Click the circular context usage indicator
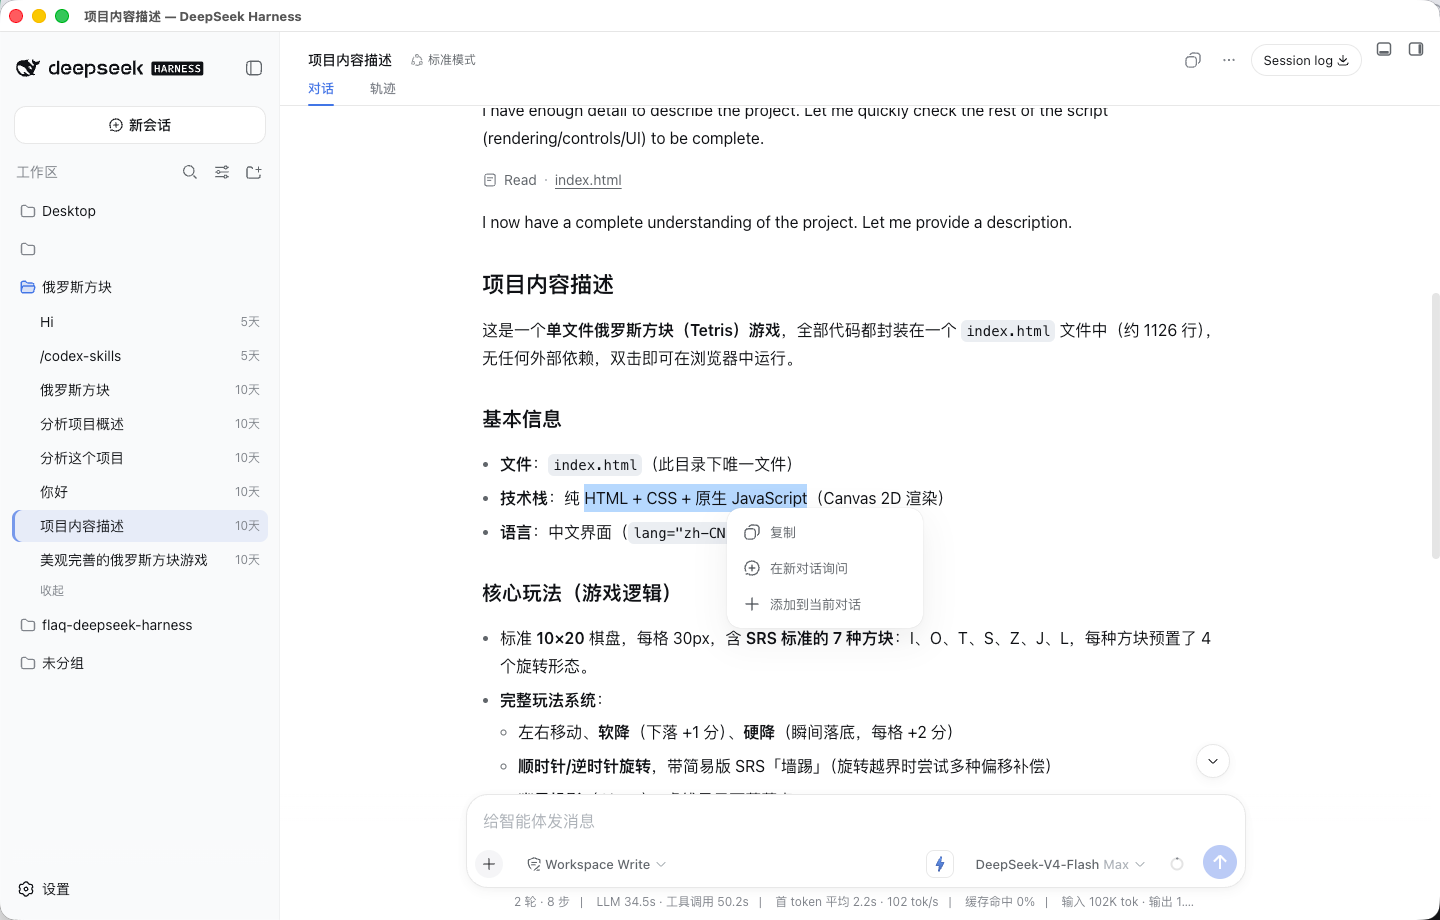 [x=1177, y=864]
